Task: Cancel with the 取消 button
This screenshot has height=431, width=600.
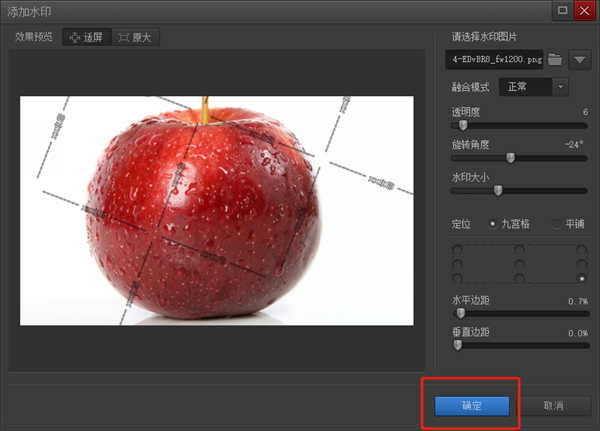Action: [554, 406]
